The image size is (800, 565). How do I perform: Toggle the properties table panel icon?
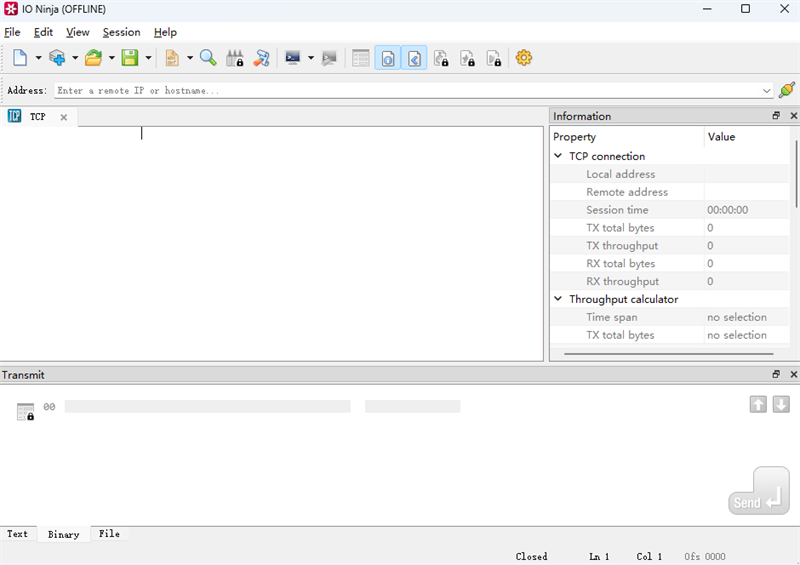pyautogui.click(x=361, y=58)
